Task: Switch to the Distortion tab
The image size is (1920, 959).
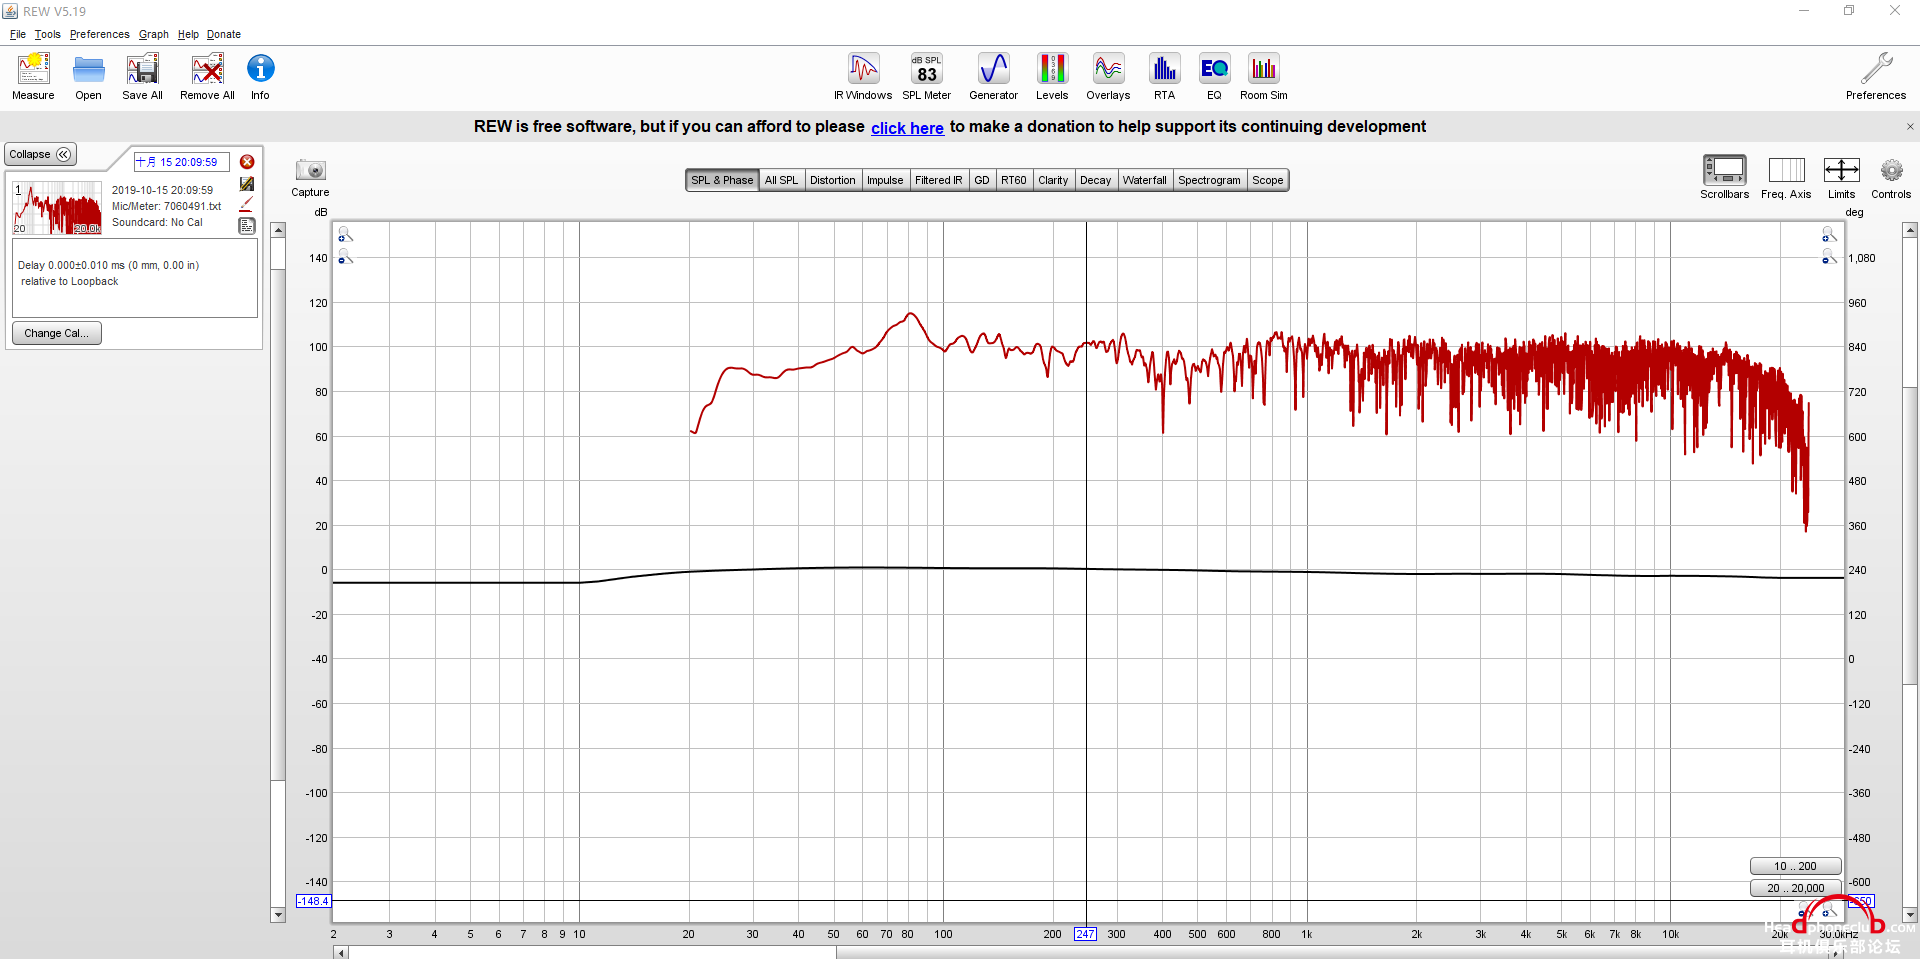Action: point(832,180)
